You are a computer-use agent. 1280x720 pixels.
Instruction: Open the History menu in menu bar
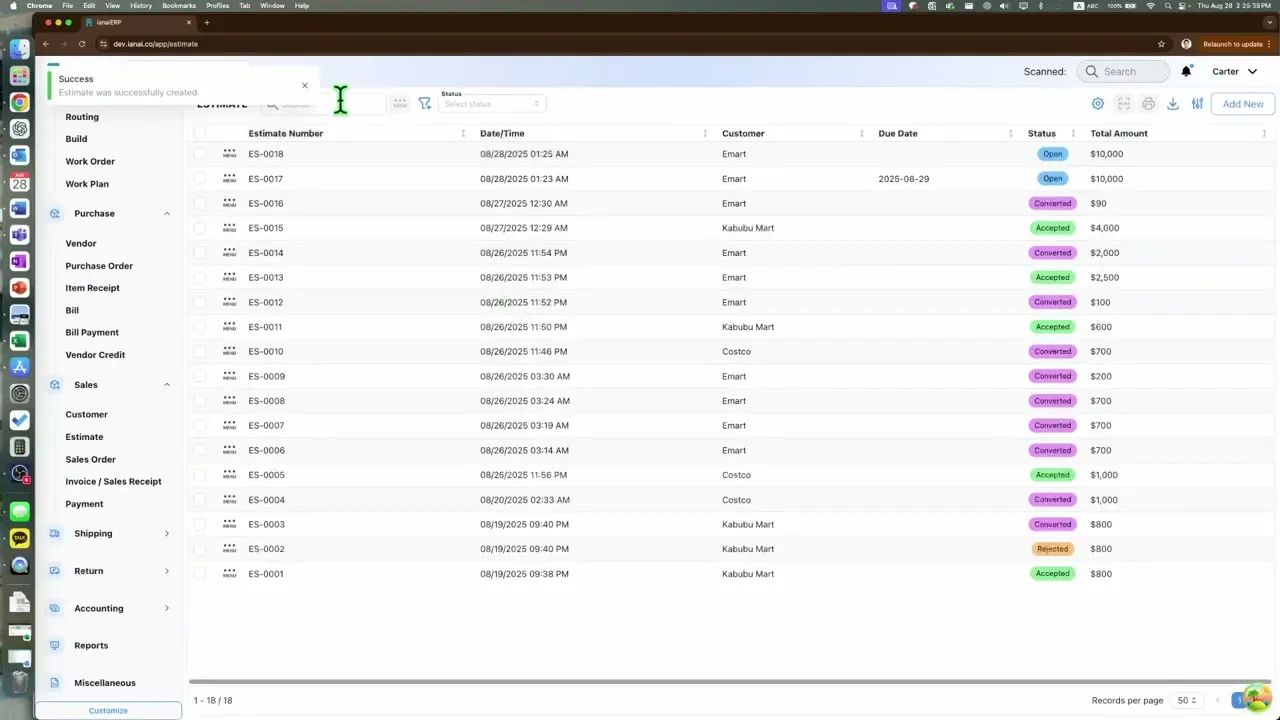tap(141, 6)
